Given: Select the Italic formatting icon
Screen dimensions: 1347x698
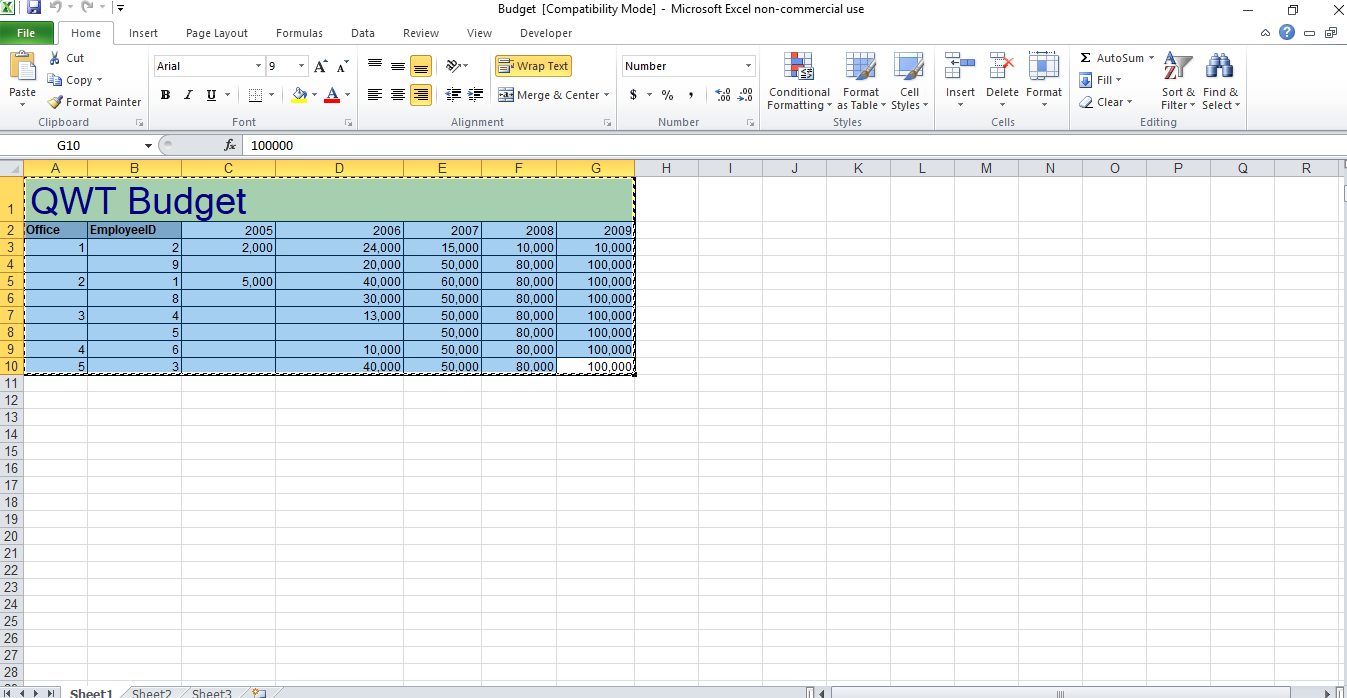Looking at the screenshot, I should 188,95.
